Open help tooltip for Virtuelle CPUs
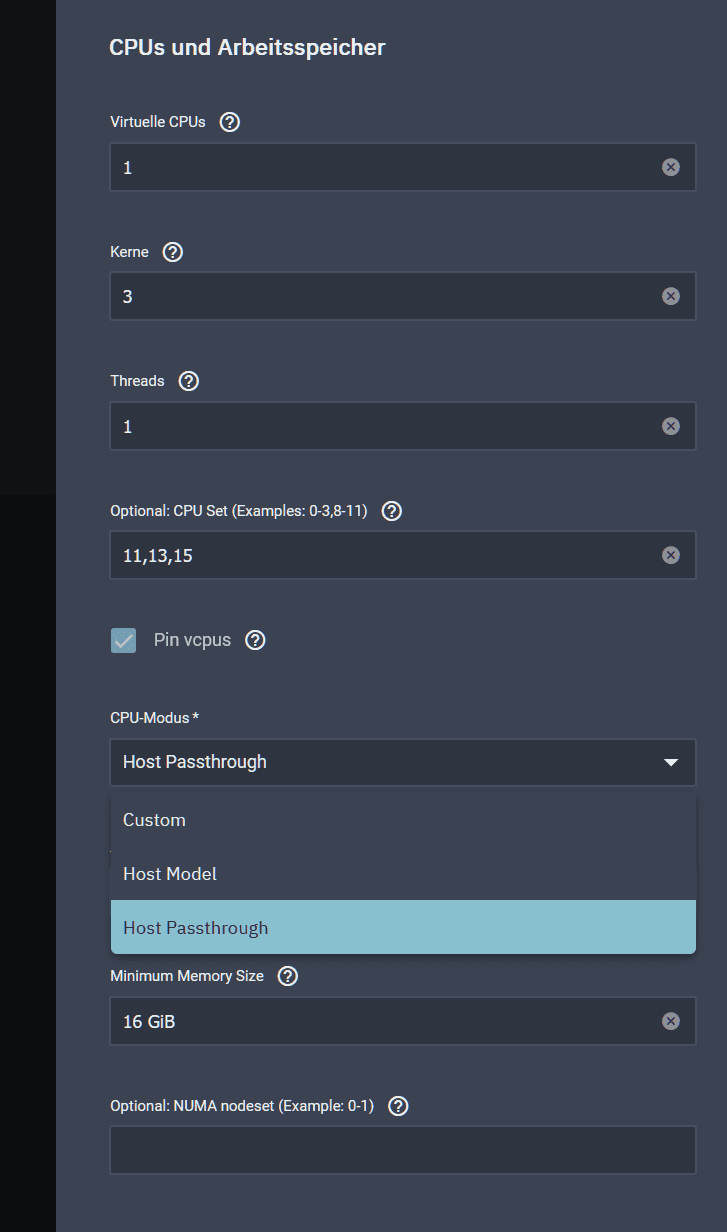The width and height of the screenshot is (727, 1232). (x=230, y=122)
